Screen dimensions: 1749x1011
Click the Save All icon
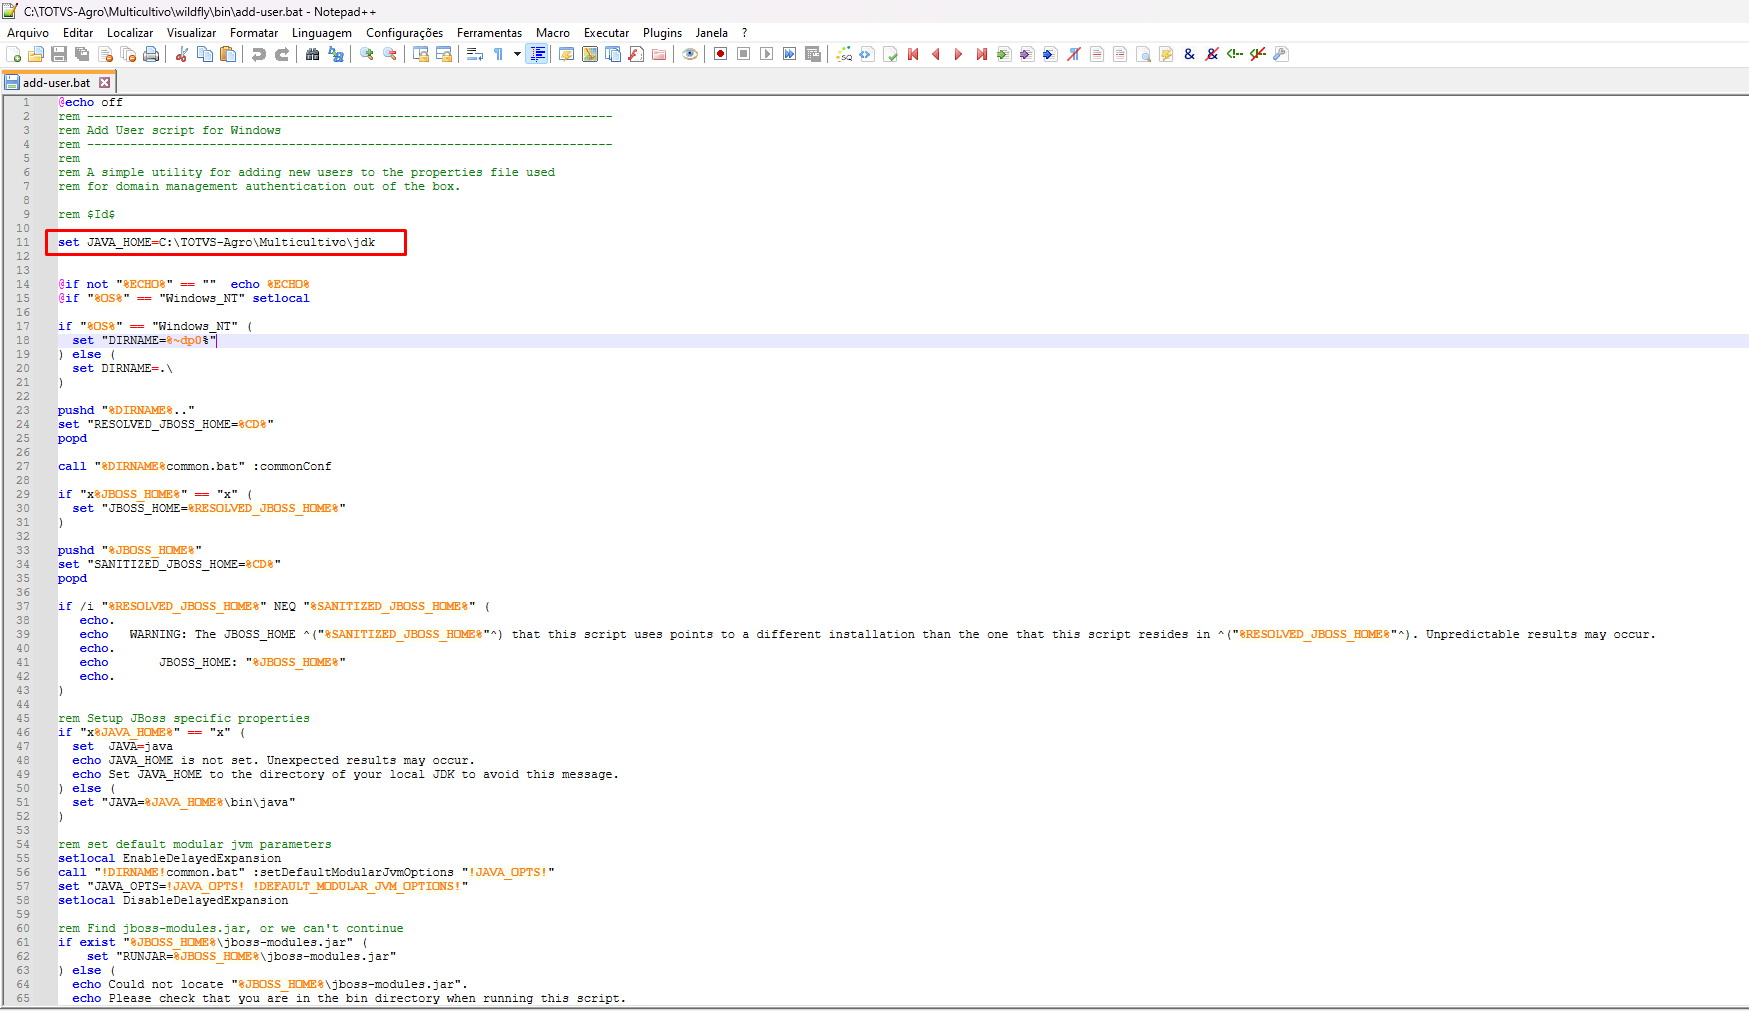click(82, 54)
